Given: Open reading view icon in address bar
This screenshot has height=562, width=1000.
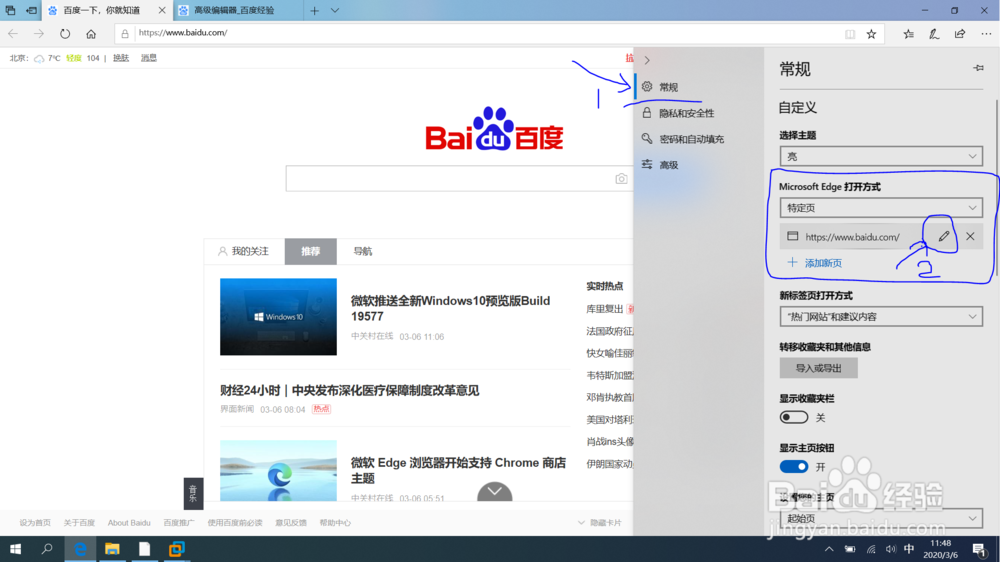Looking at the screenshot, I should [x=849, y=34].
